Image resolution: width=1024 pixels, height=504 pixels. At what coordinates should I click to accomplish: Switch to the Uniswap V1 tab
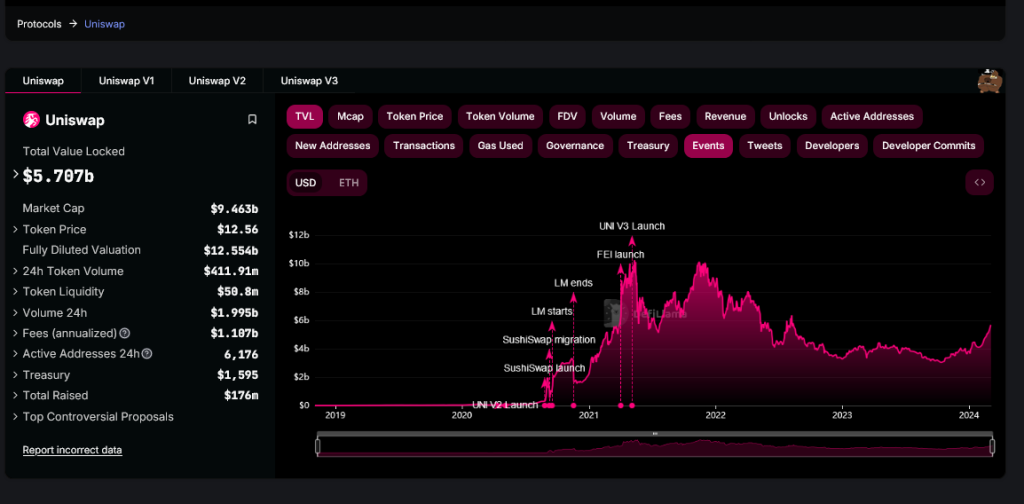point(127,81)
